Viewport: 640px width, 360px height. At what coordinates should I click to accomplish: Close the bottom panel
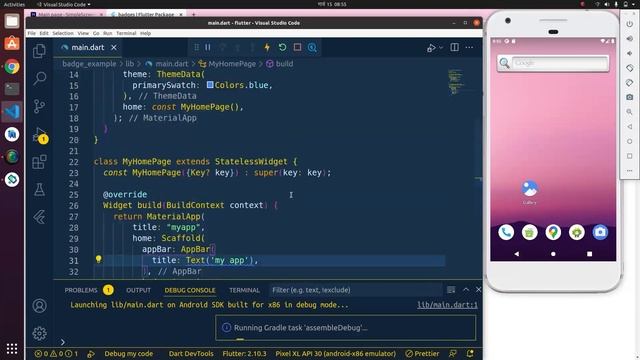478,289
